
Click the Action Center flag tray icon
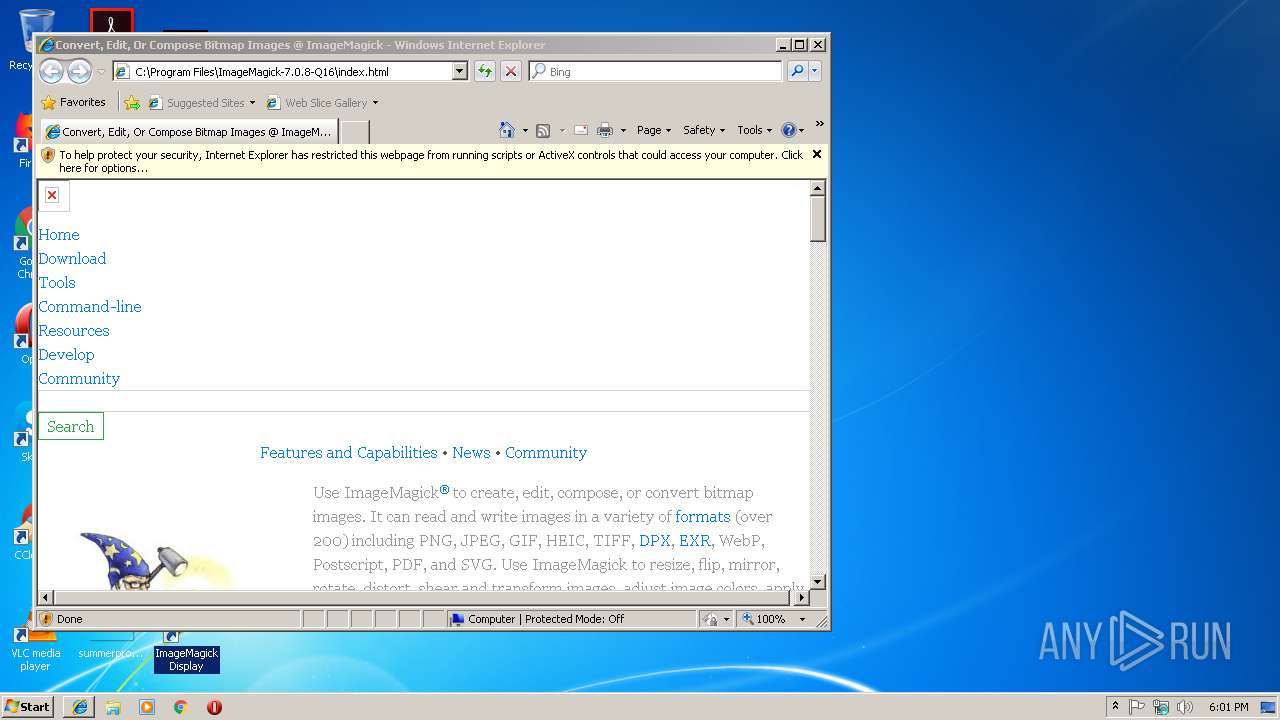click(x=1137, y=707)
